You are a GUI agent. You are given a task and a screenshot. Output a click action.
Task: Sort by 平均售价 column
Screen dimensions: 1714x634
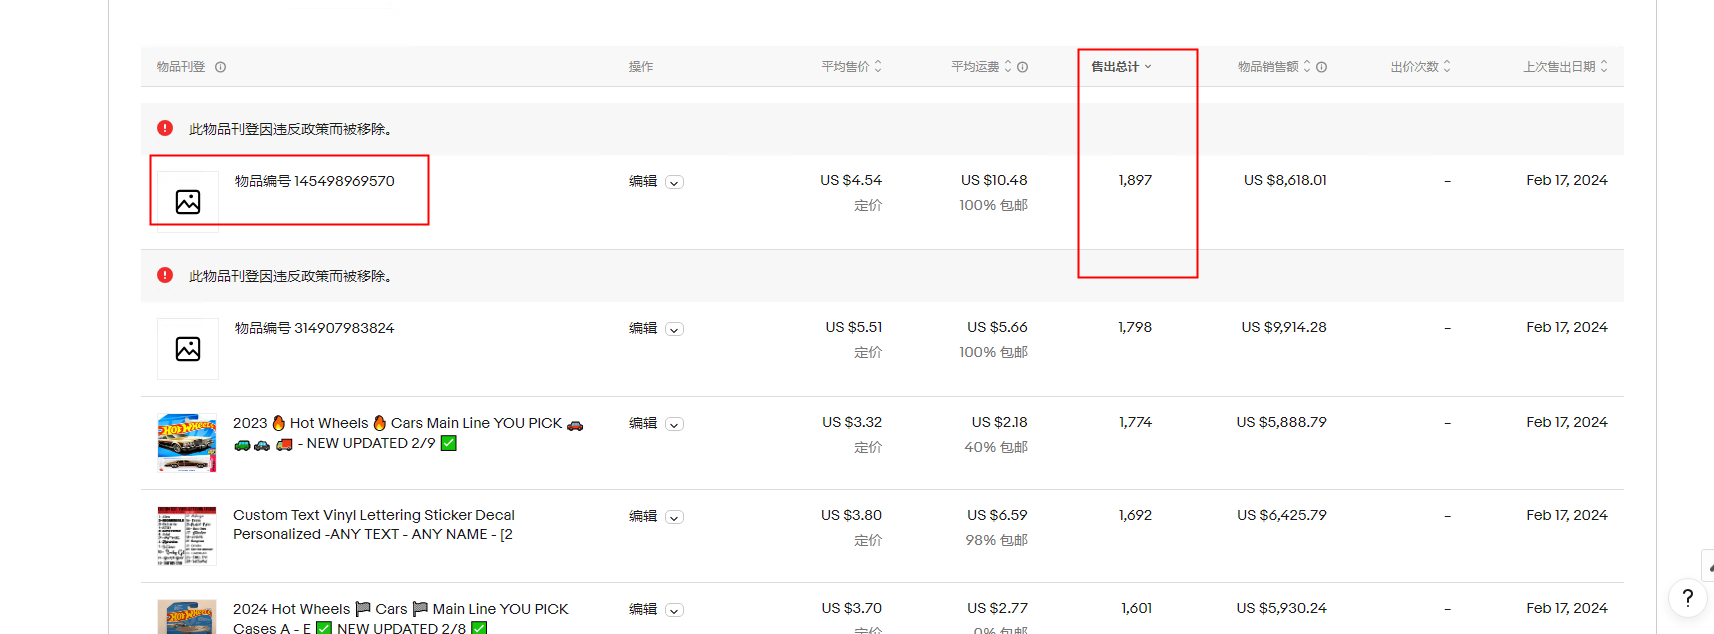click(851, 66)
